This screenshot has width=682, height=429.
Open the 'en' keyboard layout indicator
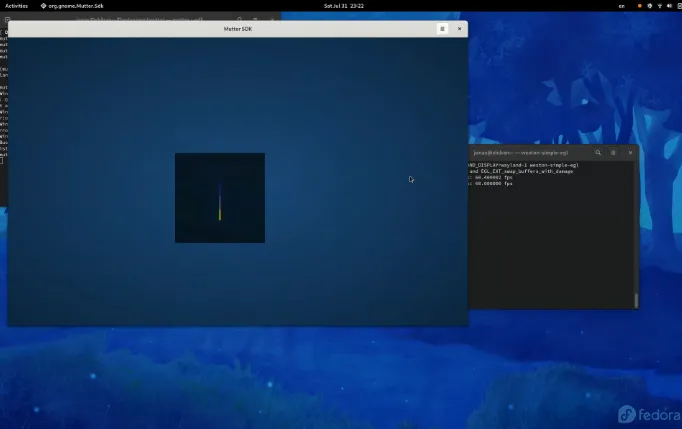coord(621,6)
